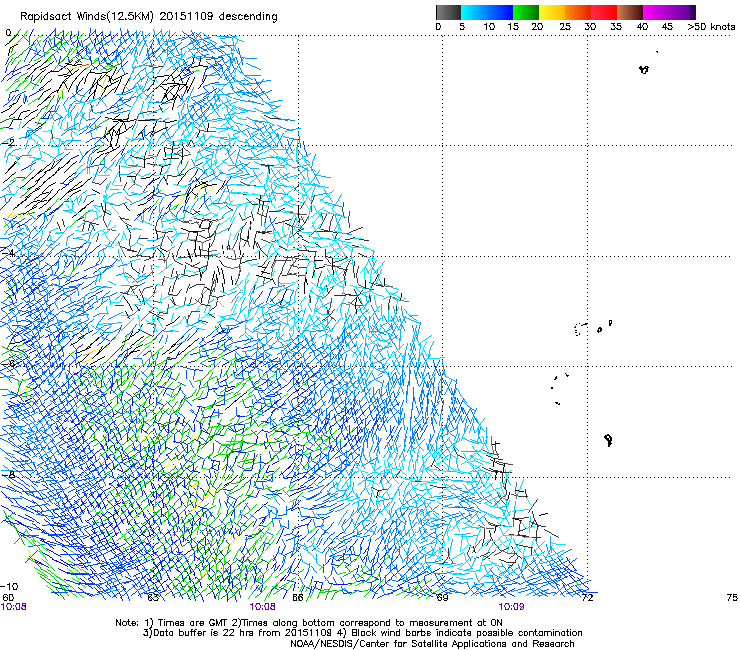Pick the yellow 20-25 knots legend swatch

pyautogui.click(x=552, y=12)
